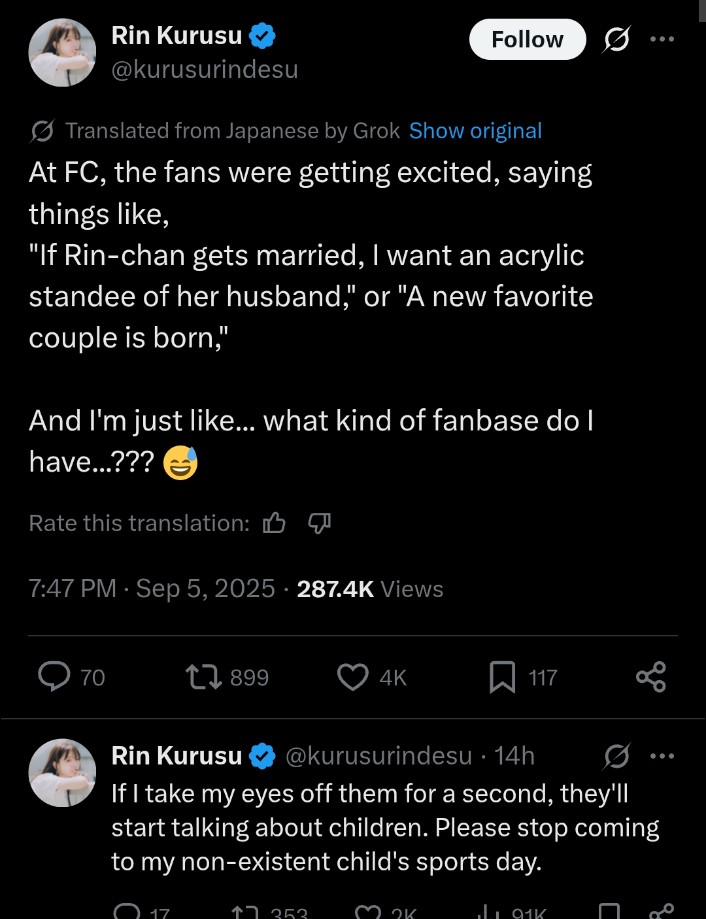706x919 pixels.
Task: Click the Grok icon on the reply post
Action: (616, 756)
